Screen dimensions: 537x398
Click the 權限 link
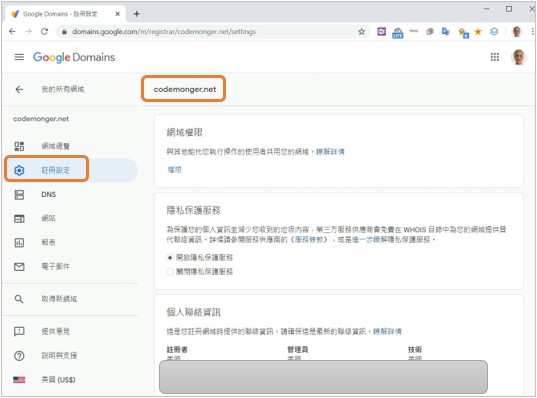click(x=174, y=170)
